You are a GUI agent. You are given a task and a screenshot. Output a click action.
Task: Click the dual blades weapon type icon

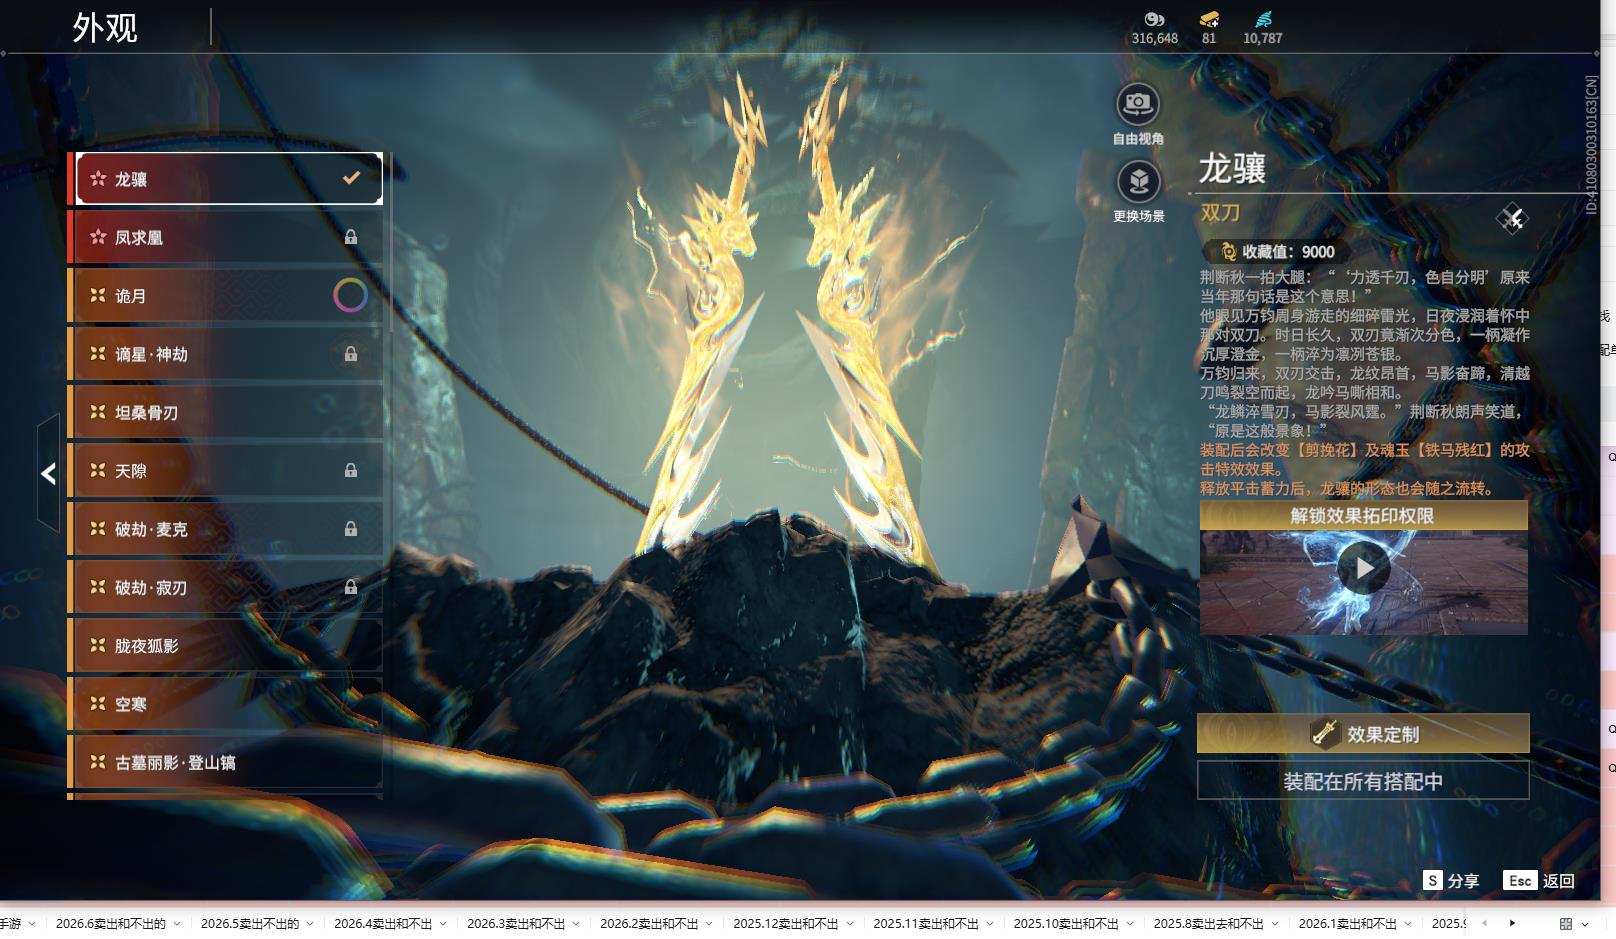pos(1512,218)
